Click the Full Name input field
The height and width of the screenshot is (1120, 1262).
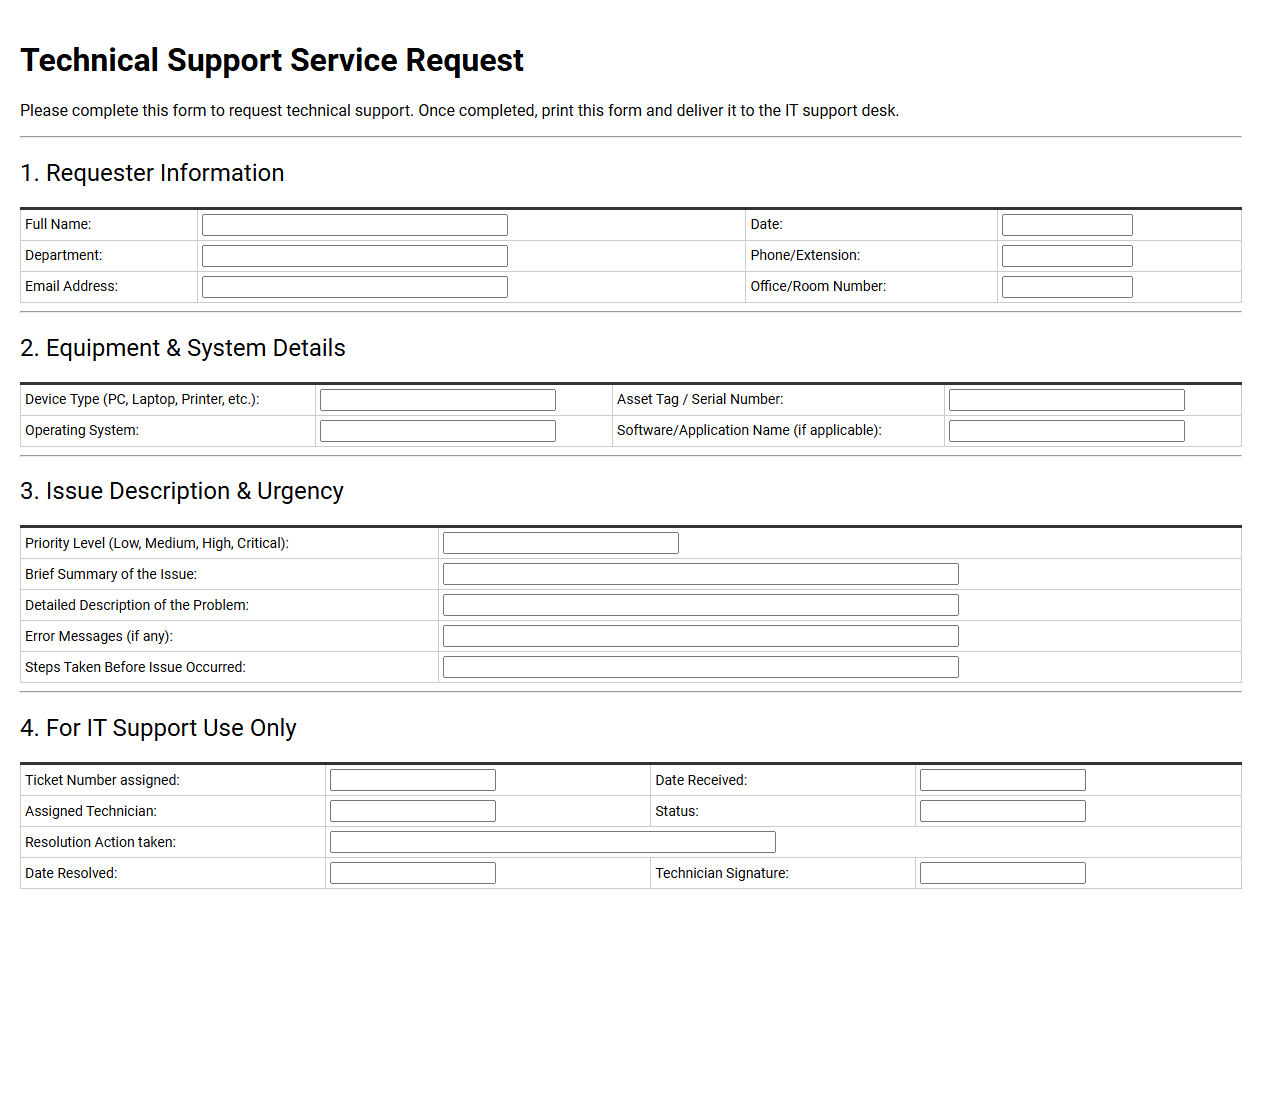[354, 225]
